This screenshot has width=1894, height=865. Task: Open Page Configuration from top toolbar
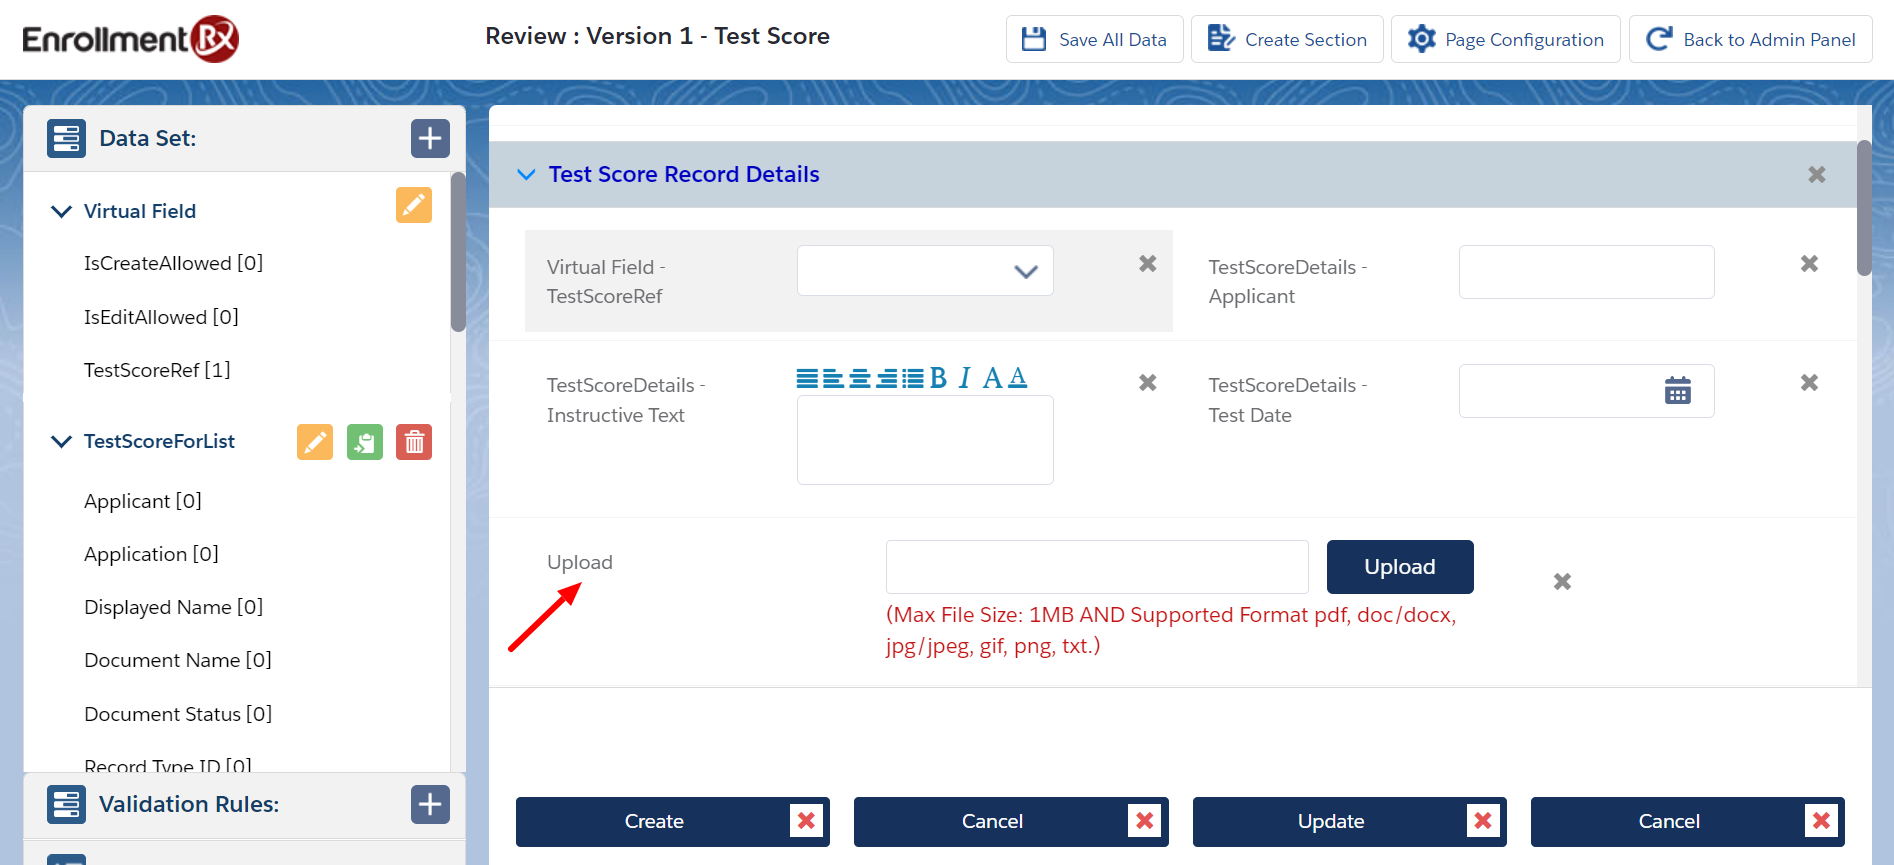1505,40
